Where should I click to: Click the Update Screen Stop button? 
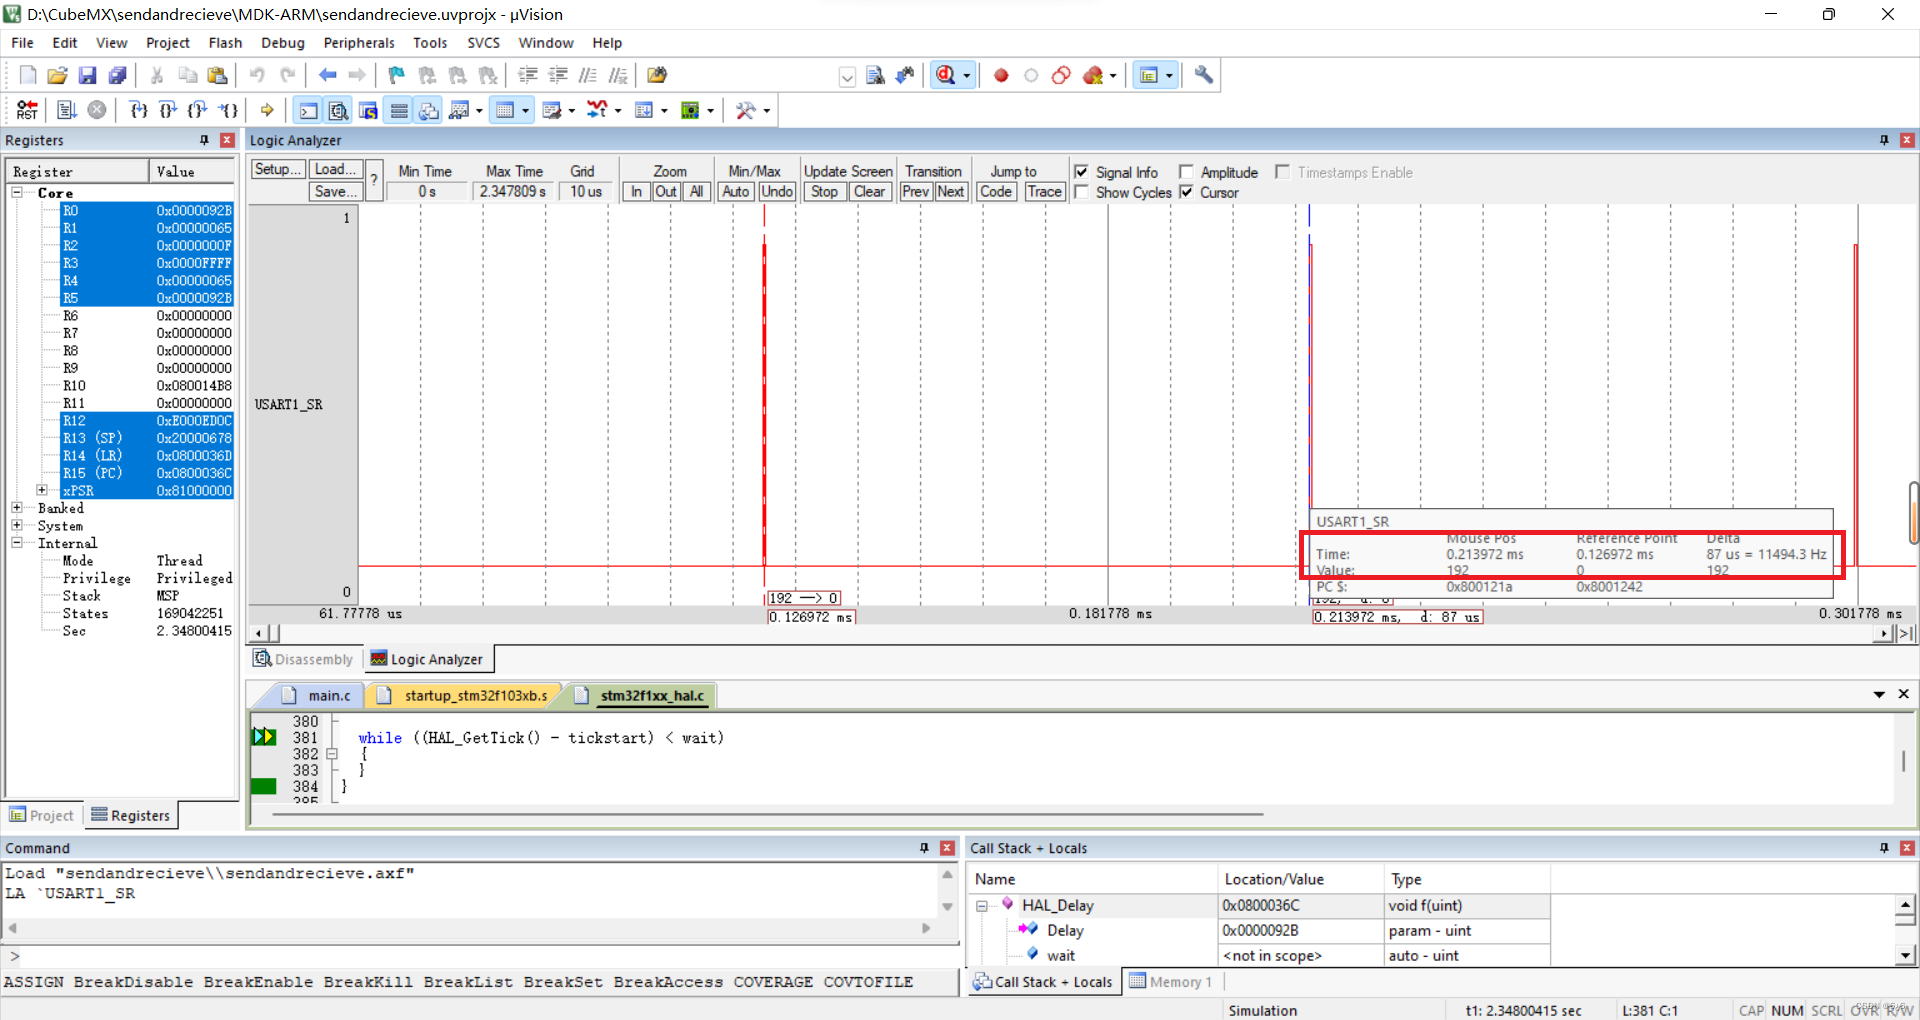(825, 192)
